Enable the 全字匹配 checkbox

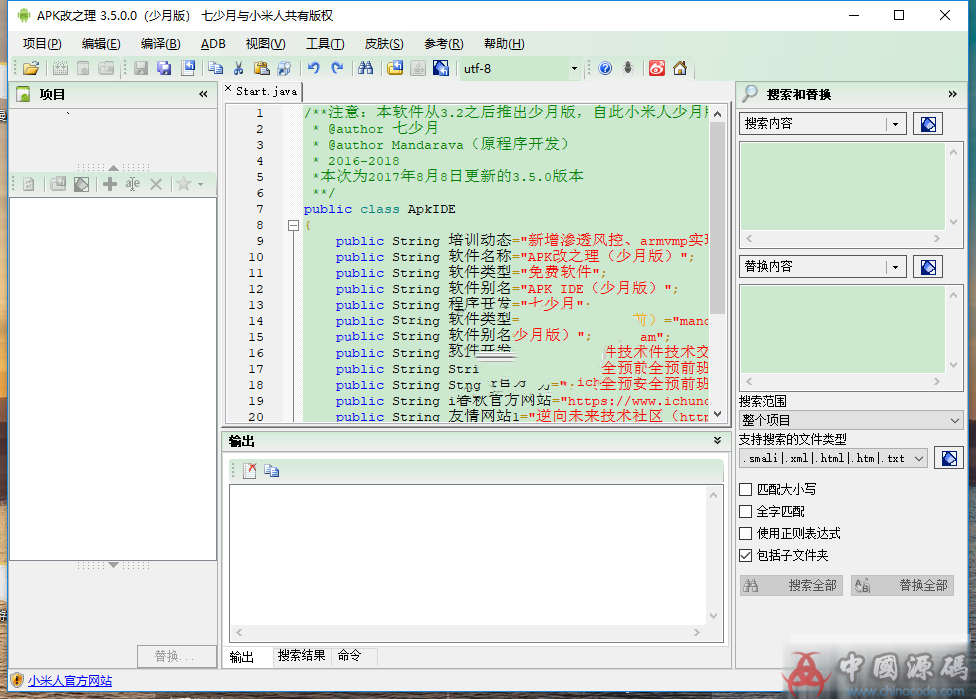point(745,512)
